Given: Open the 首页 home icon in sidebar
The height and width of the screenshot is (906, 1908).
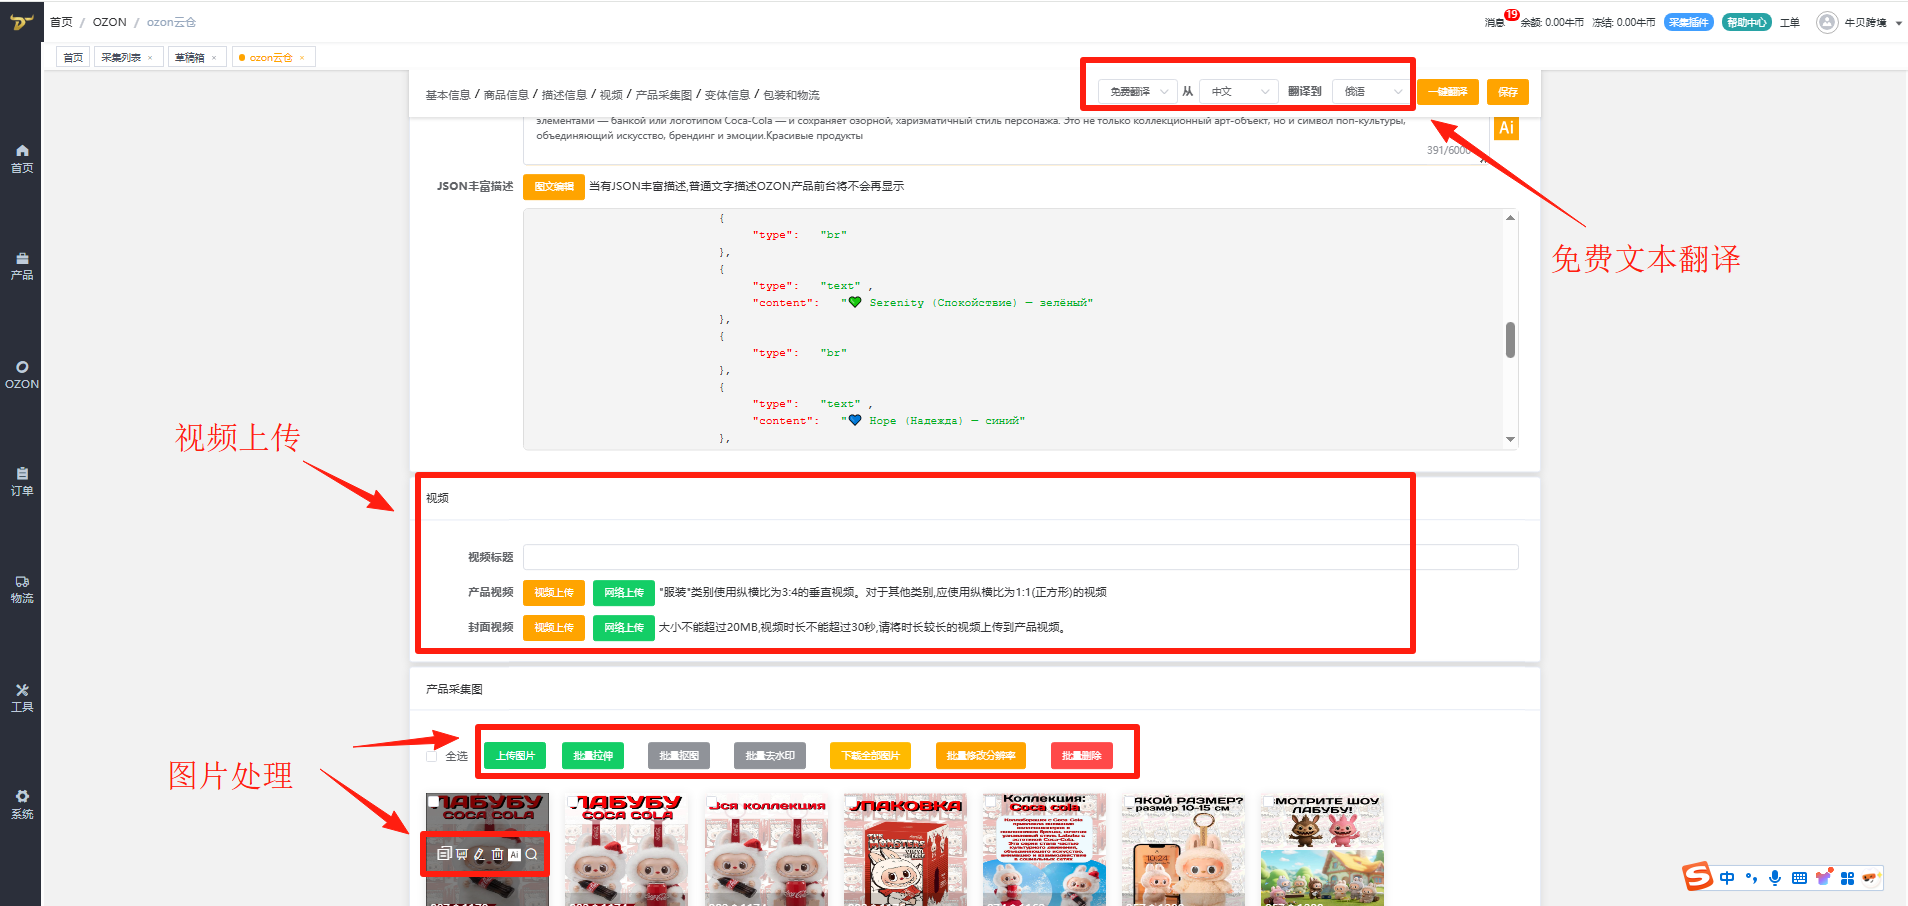Looking at the screenshot, I should (x=22, y=158).
